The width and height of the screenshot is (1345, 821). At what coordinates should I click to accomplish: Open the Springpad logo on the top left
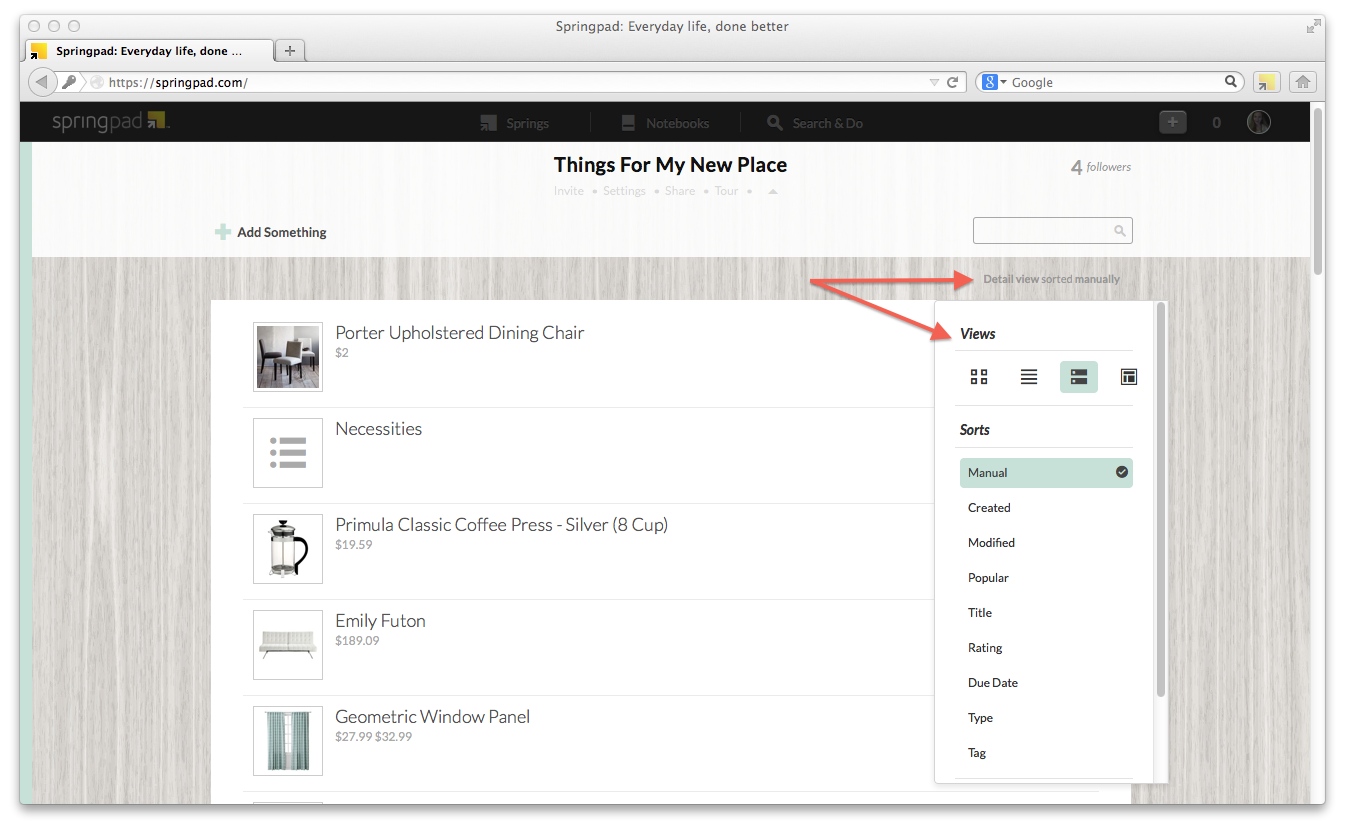point(110,121)
